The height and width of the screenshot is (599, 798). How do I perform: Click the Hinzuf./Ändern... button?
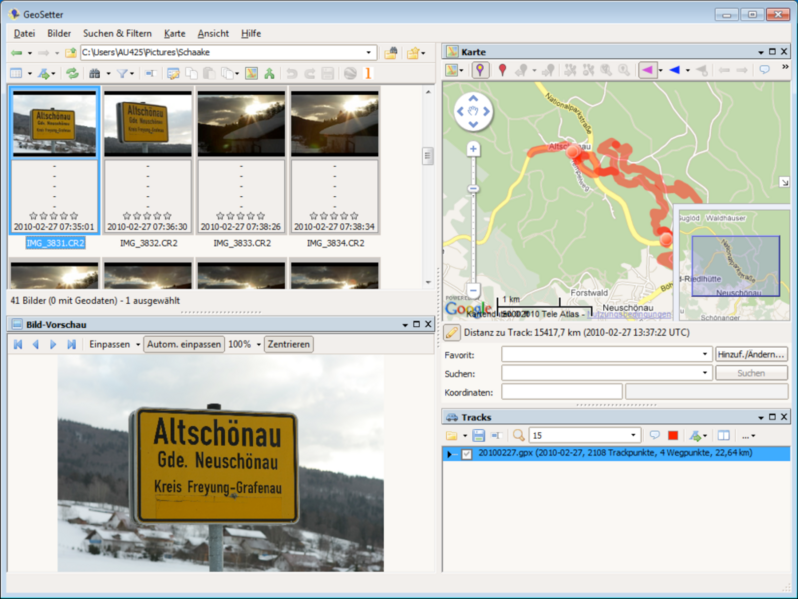(751, 354)
